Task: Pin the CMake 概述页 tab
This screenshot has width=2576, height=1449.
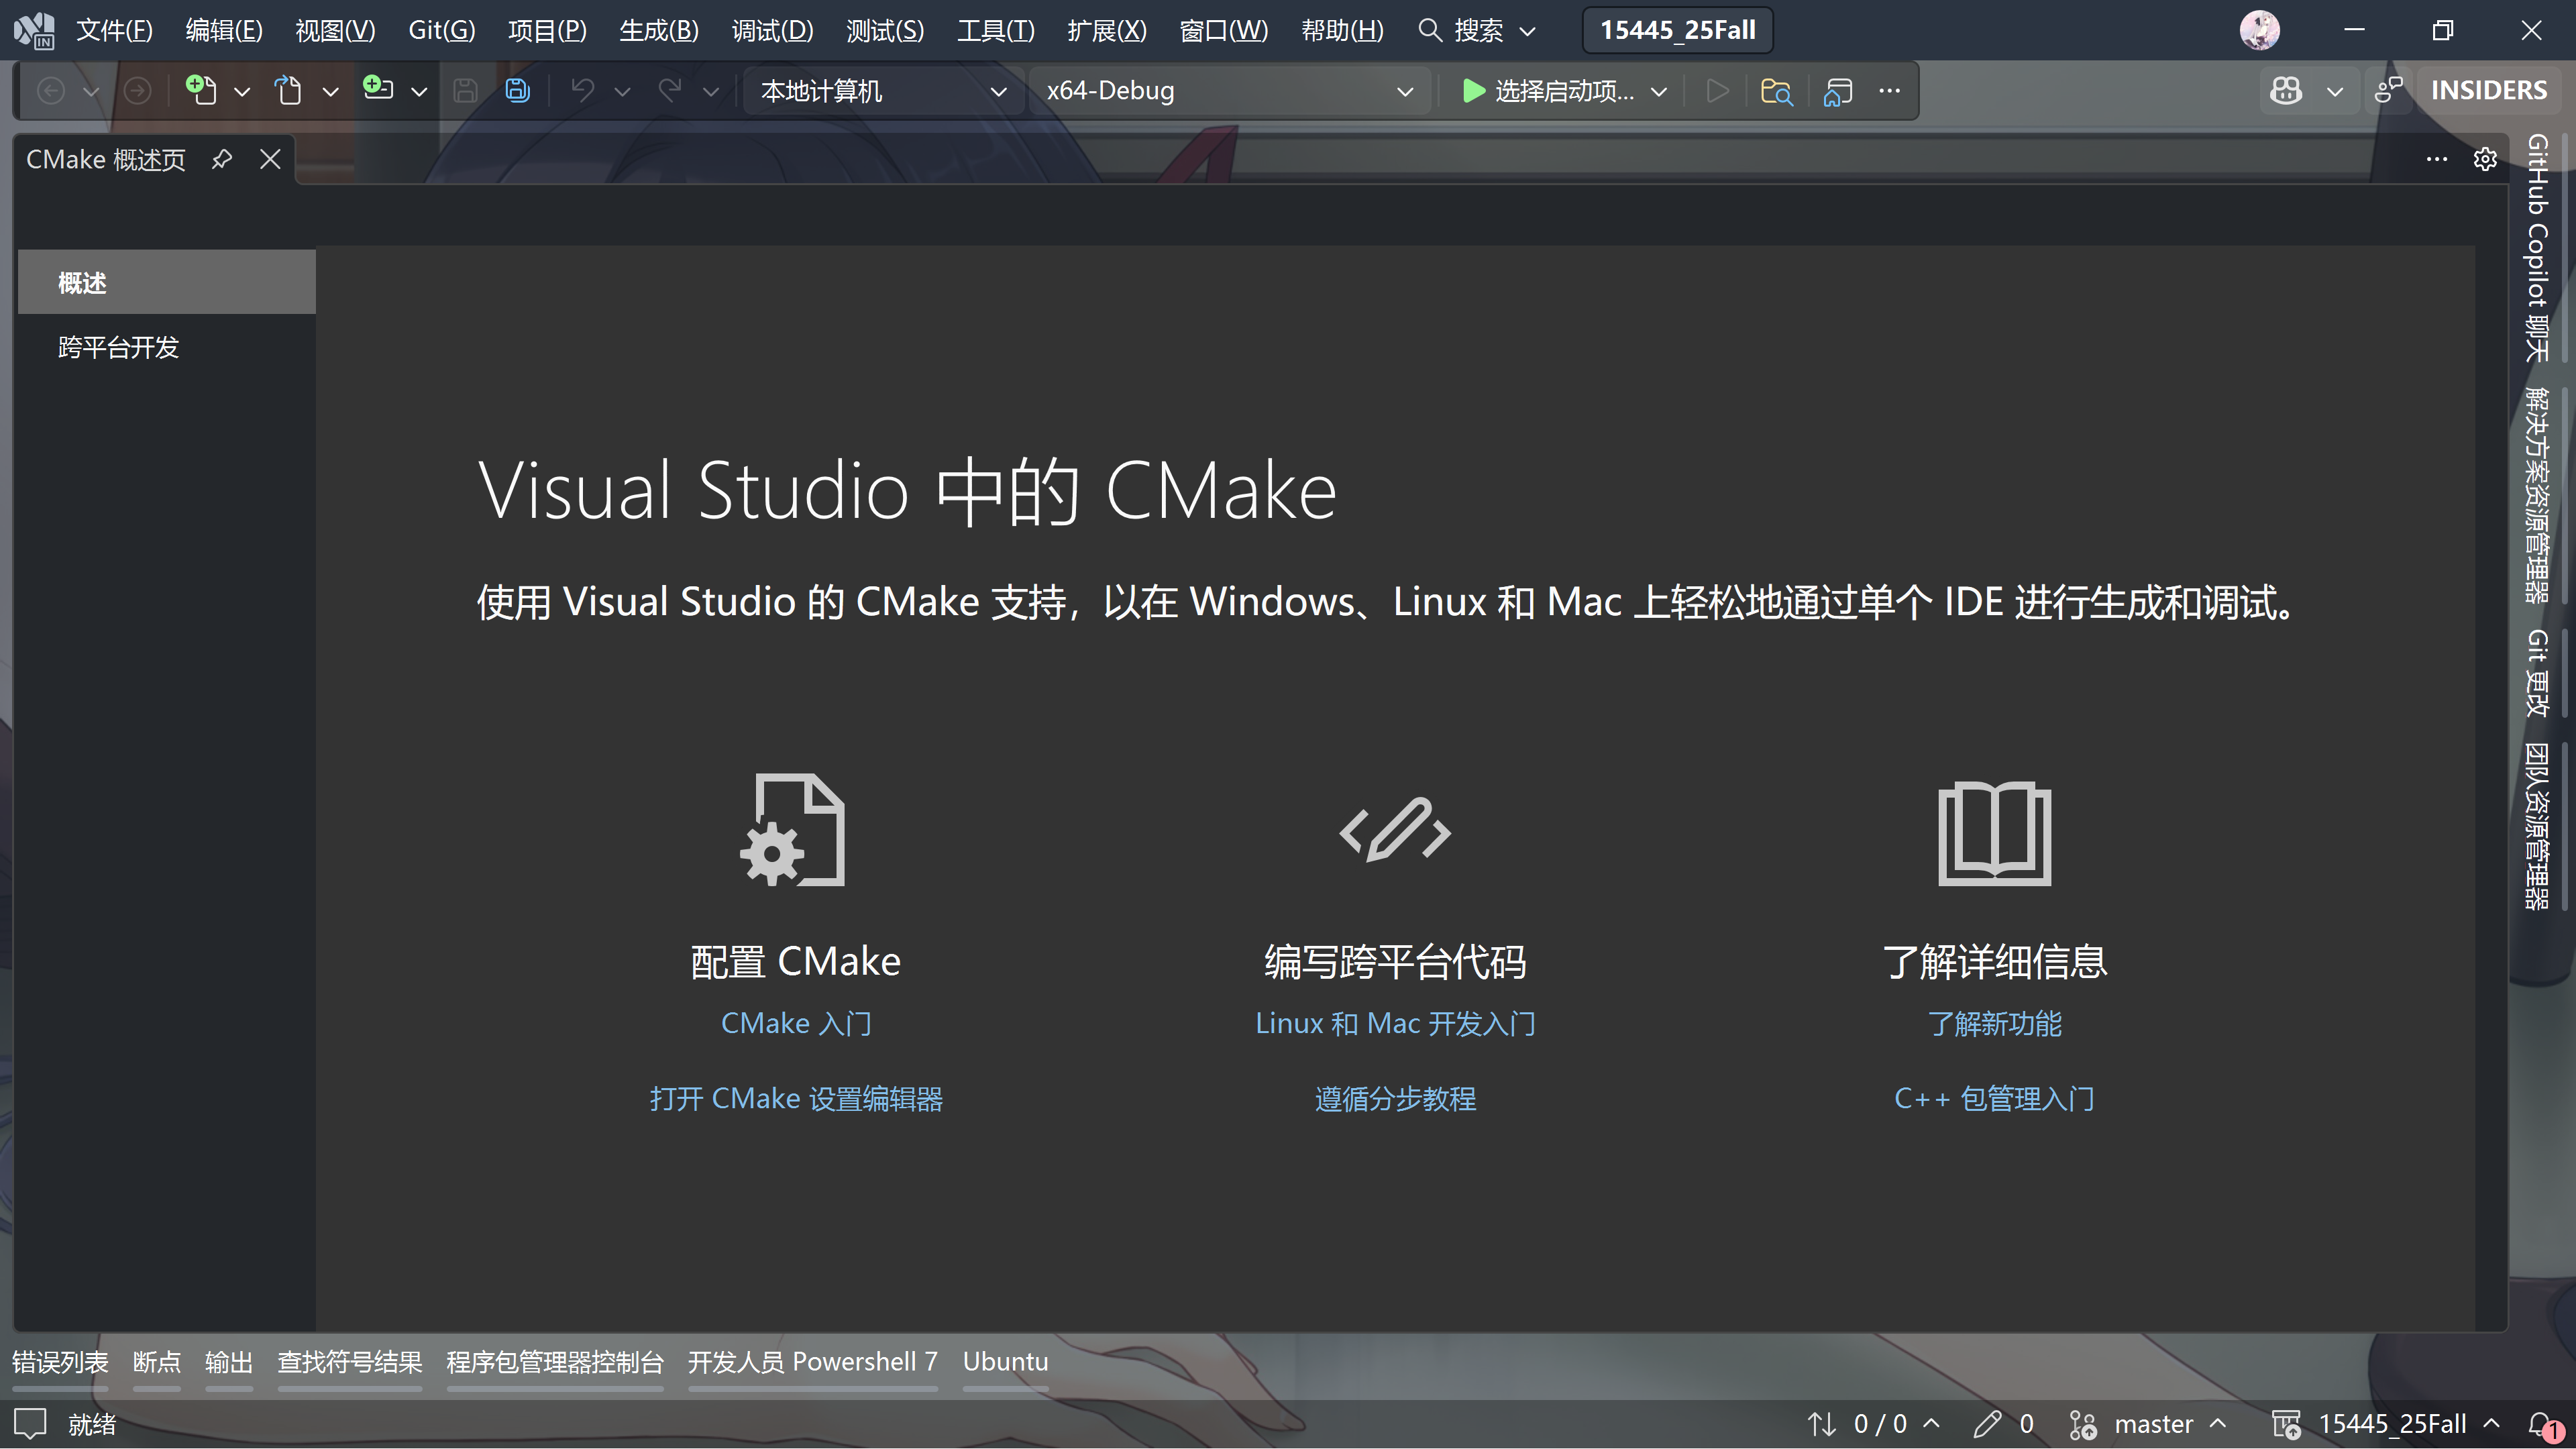Action: coord(221,159)
